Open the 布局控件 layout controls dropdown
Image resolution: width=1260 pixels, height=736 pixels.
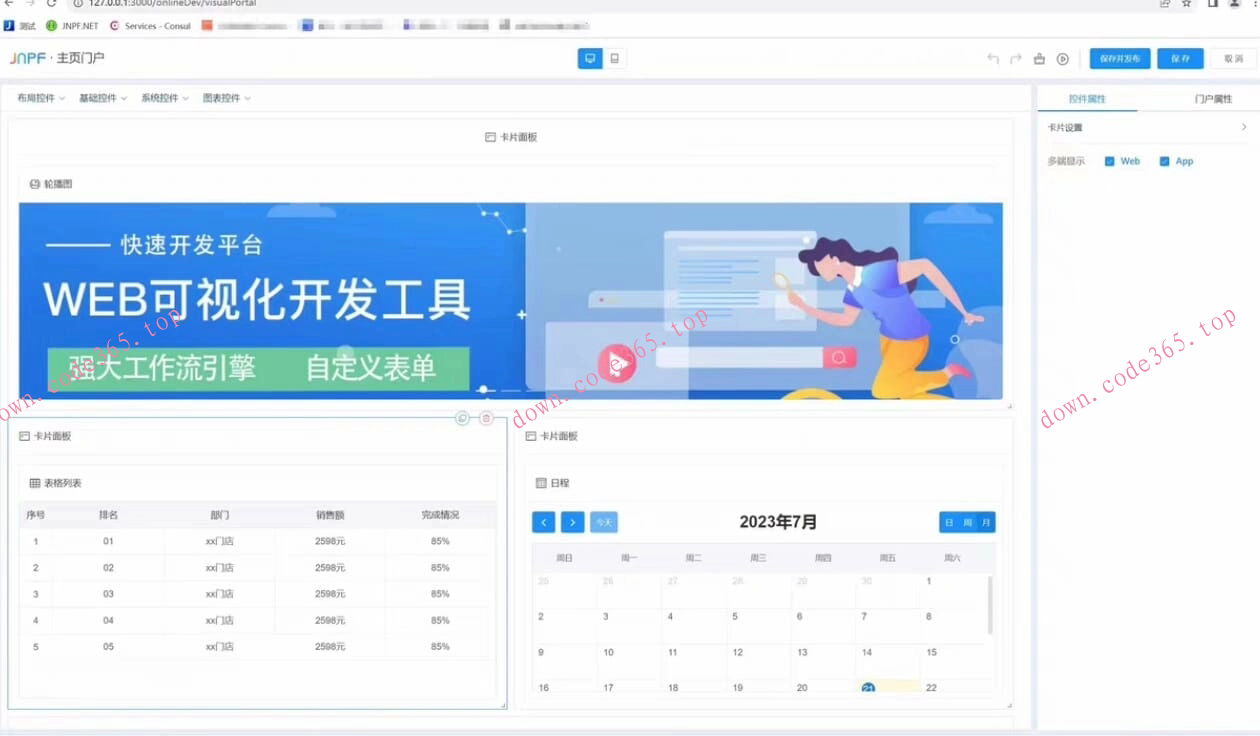point(40,98)
